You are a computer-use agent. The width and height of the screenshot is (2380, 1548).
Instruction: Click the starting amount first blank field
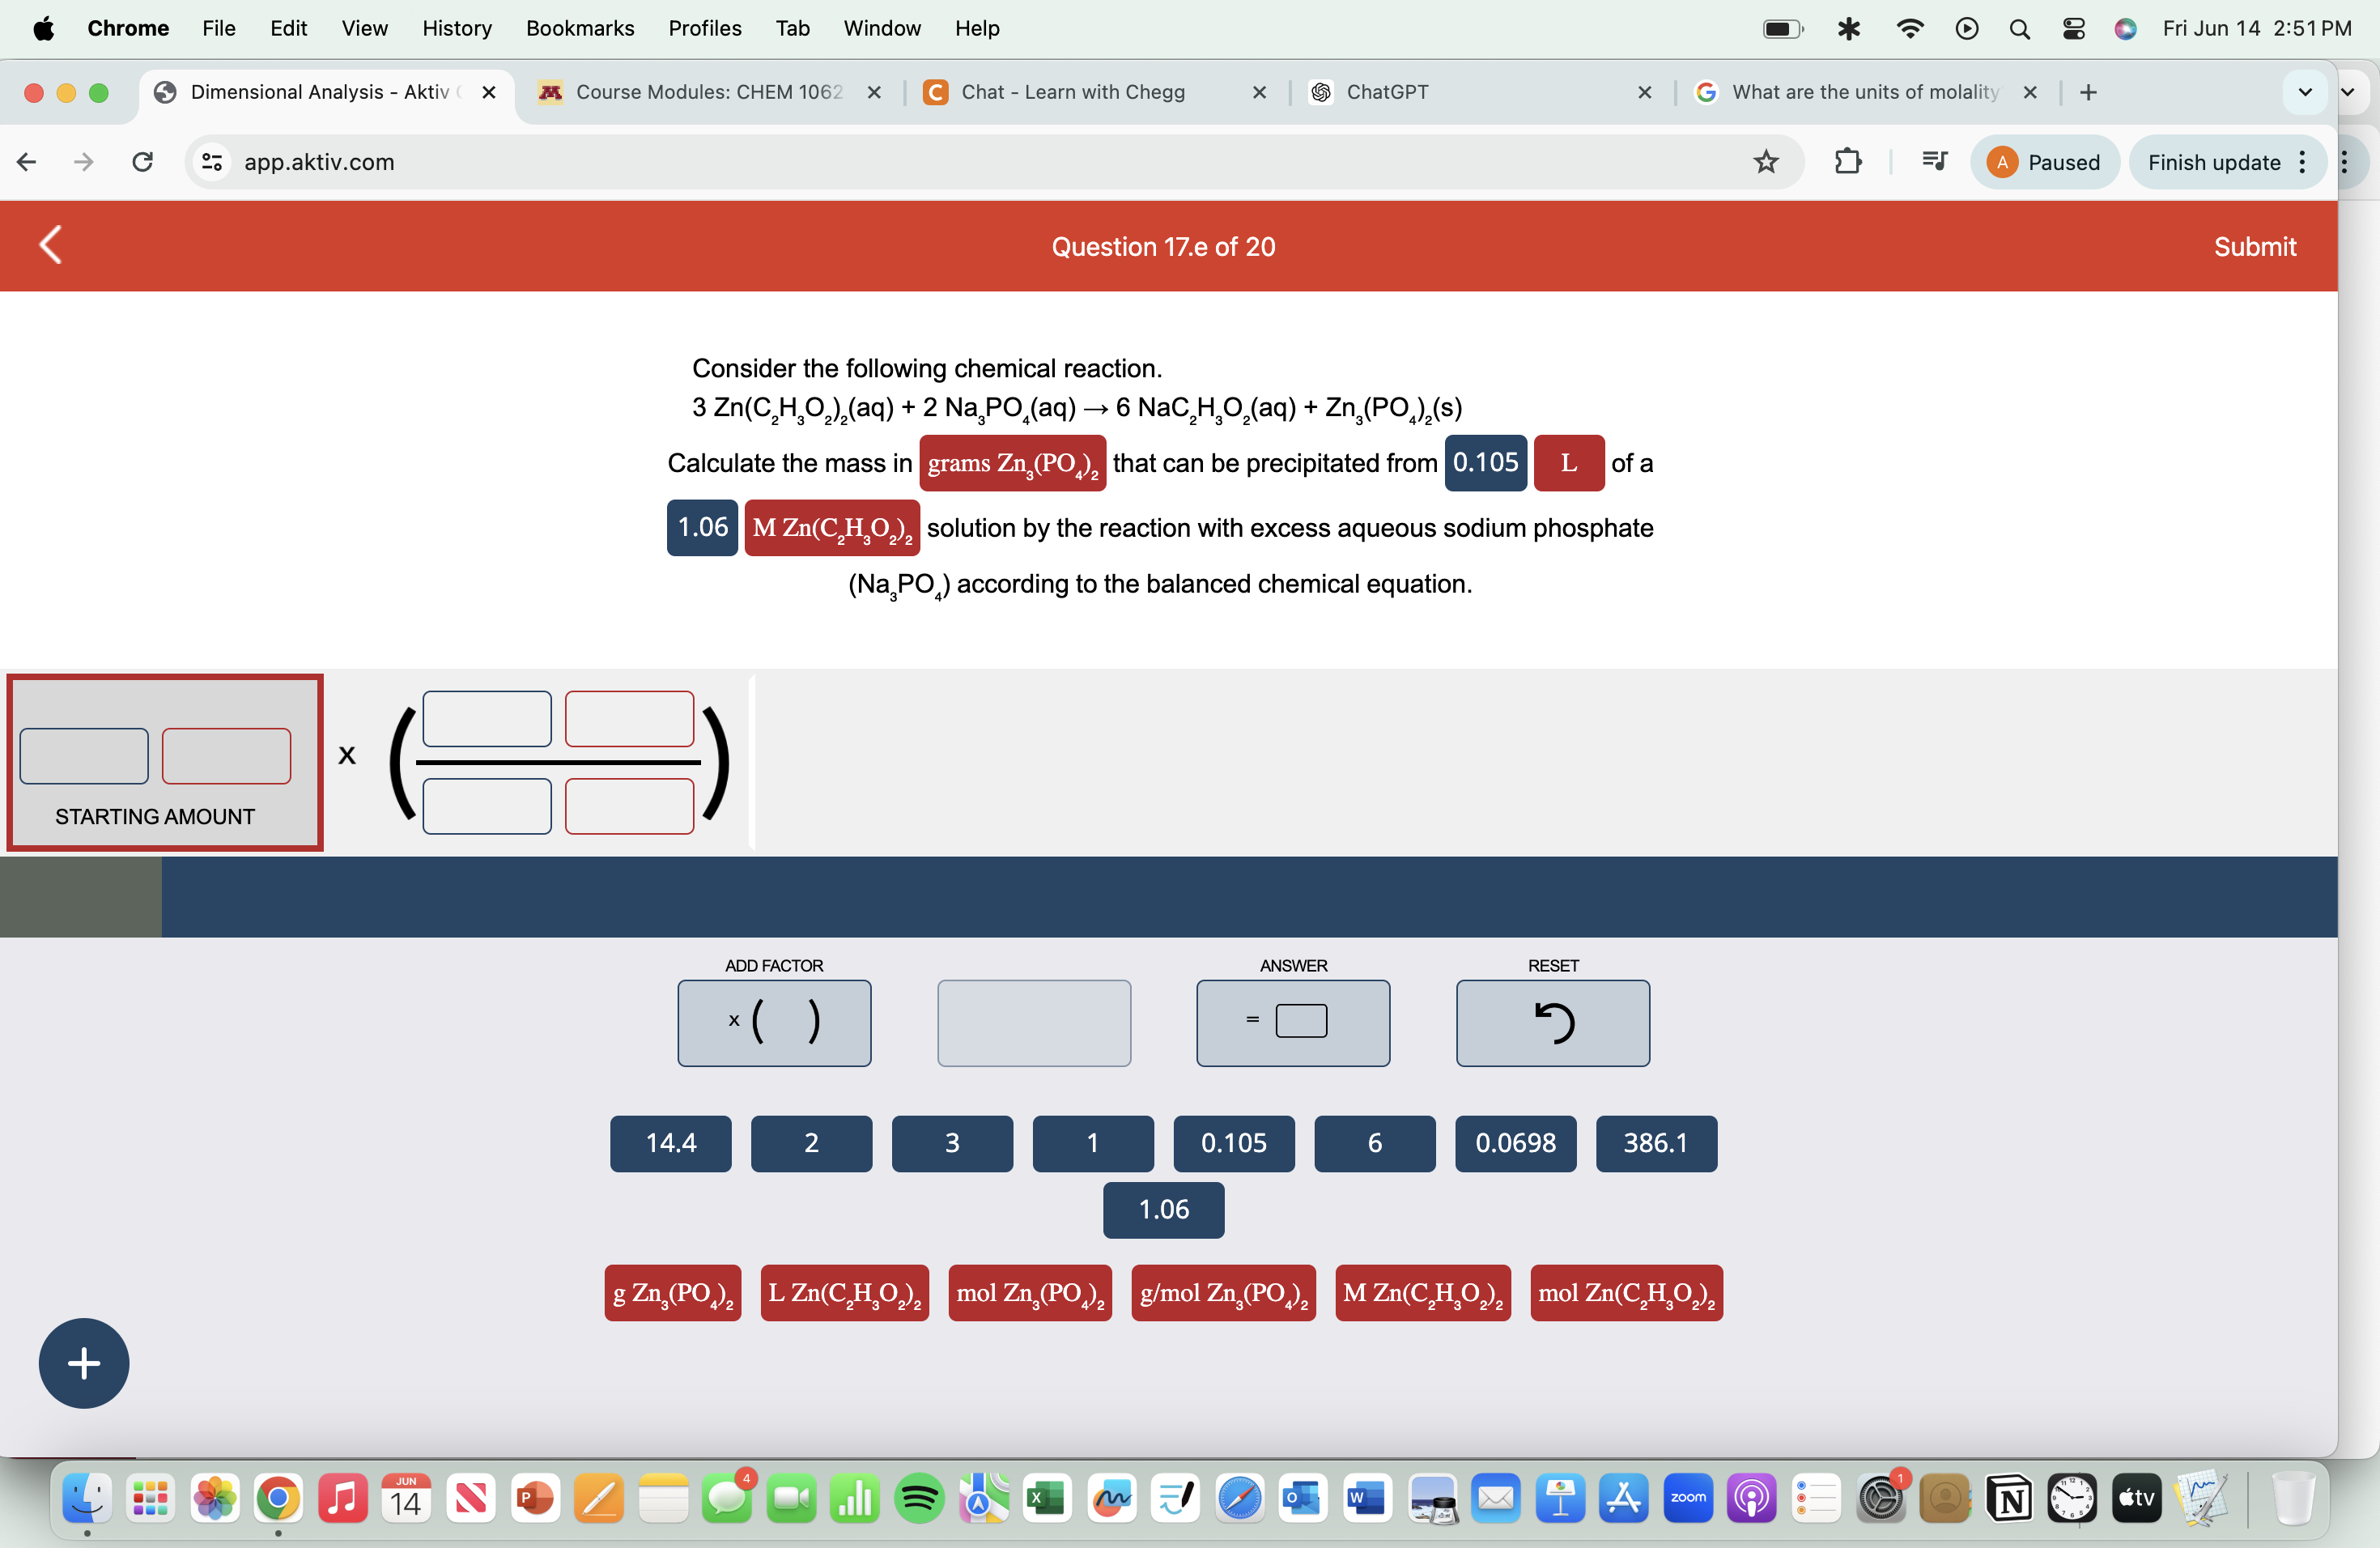[84, 755]
